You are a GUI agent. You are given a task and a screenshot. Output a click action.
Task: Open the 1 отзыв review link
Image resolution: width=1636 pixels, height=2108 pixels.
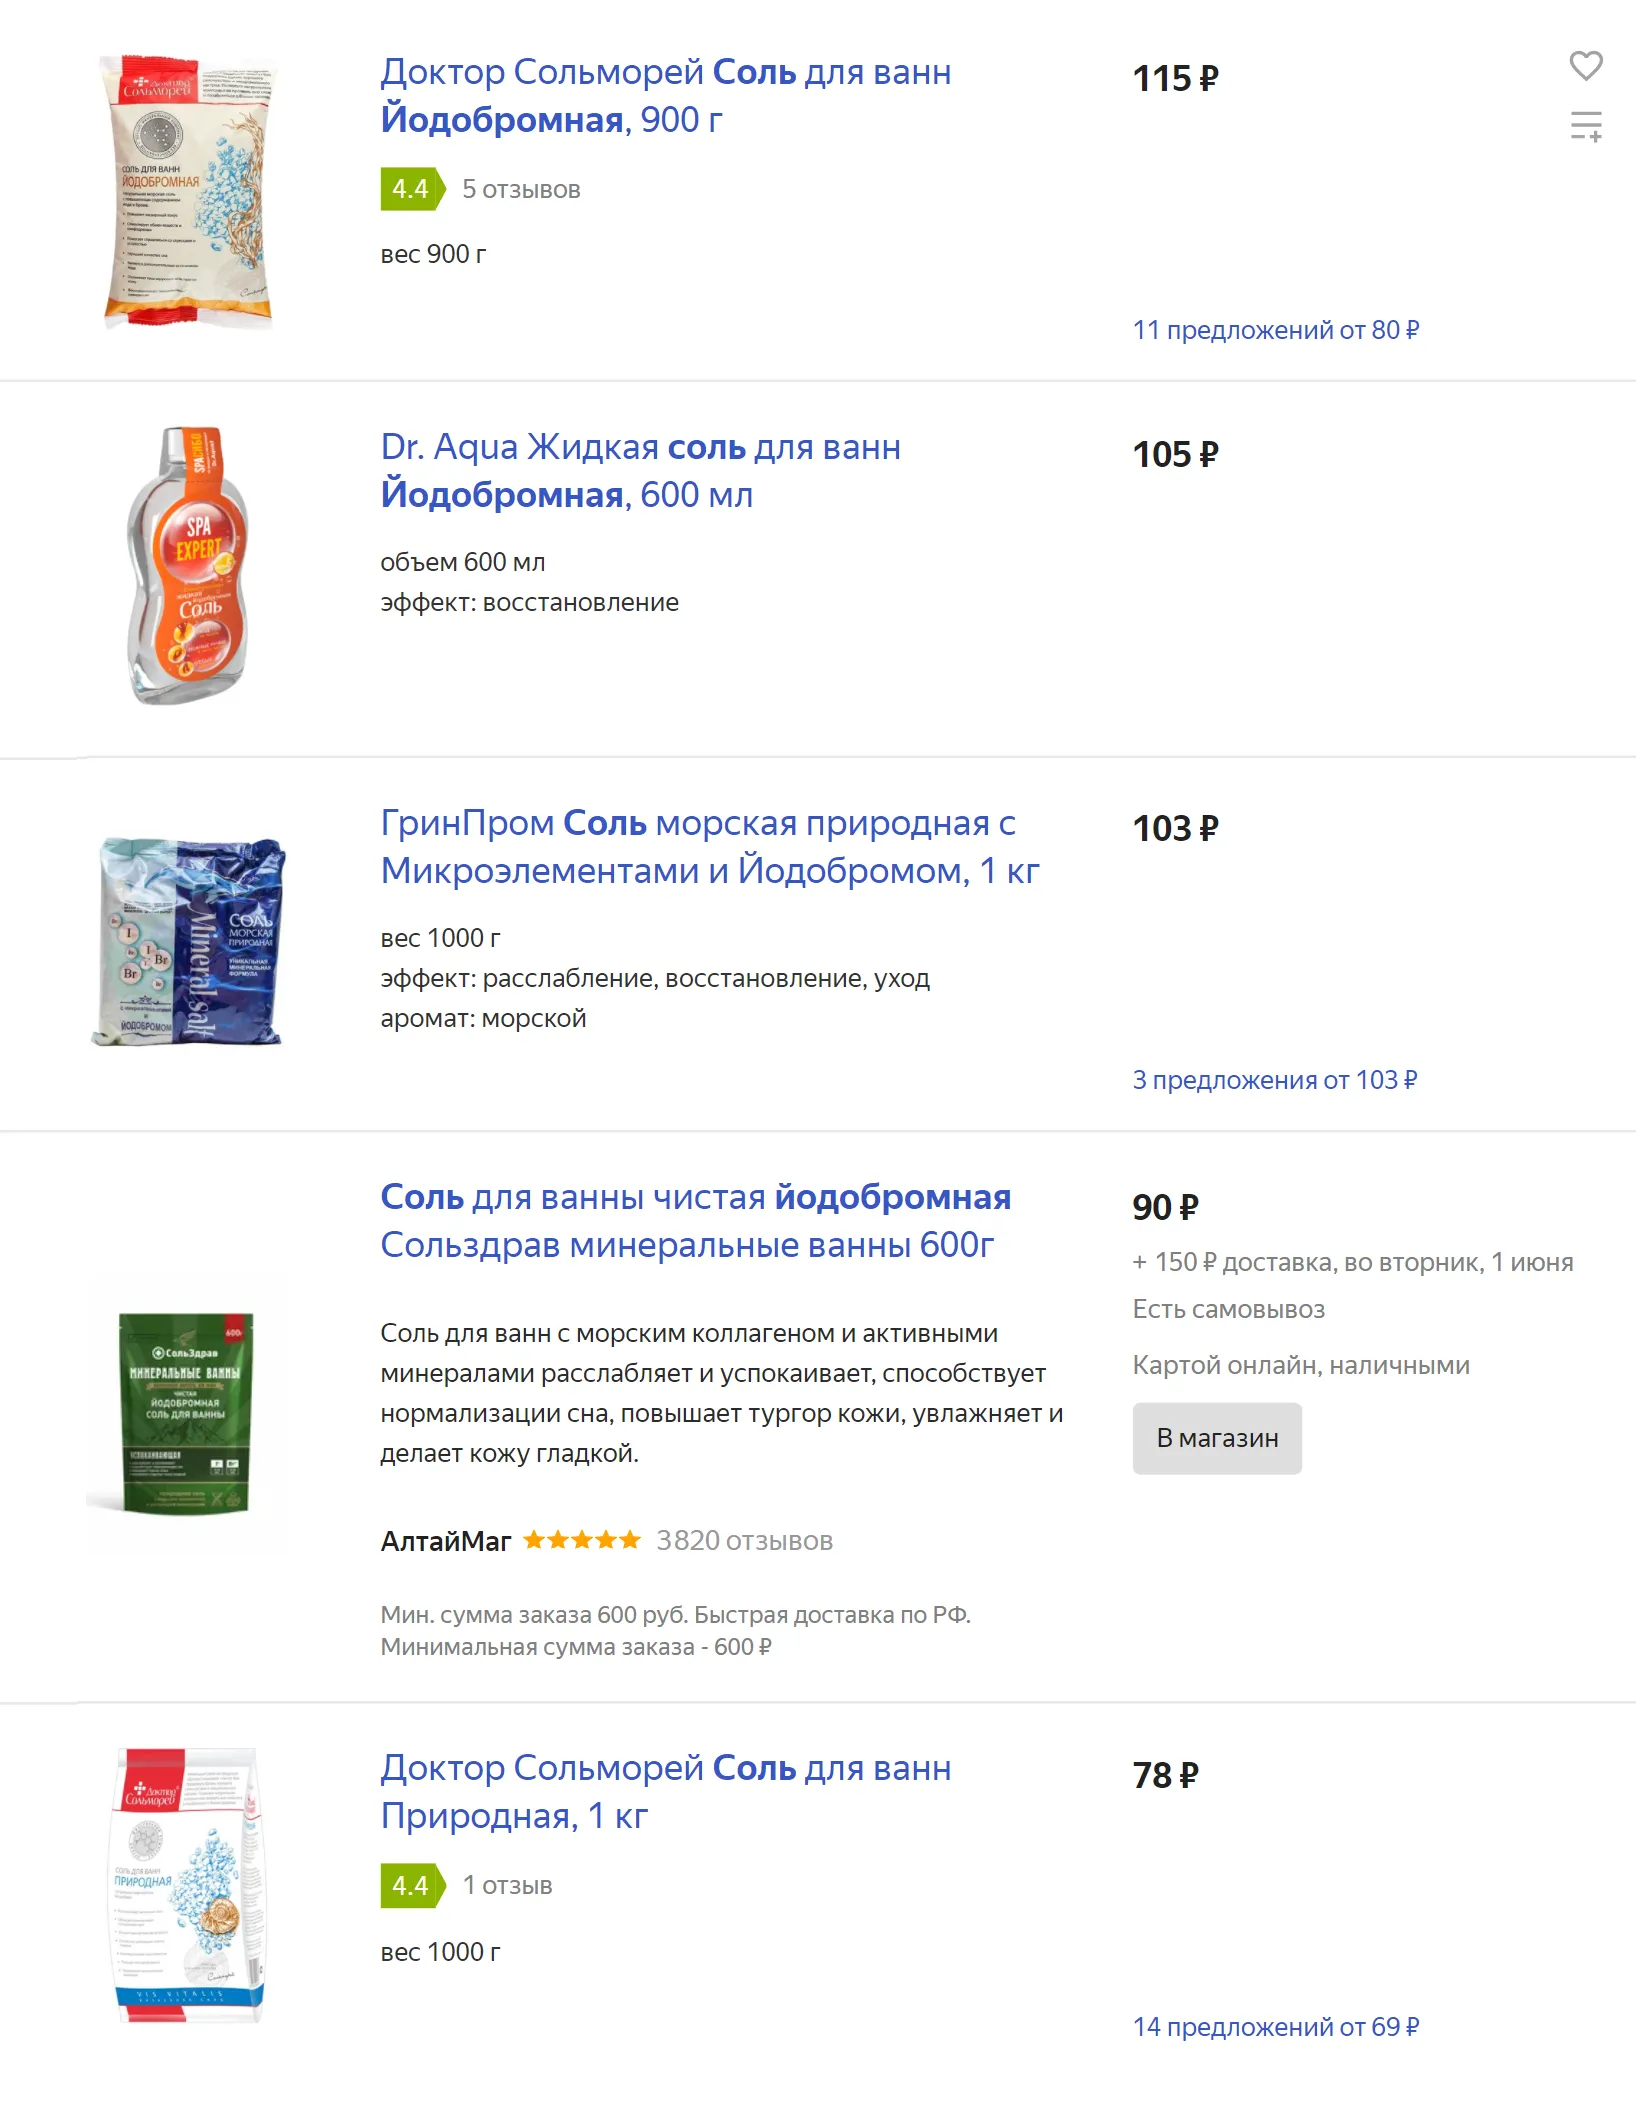point(507,1886)
